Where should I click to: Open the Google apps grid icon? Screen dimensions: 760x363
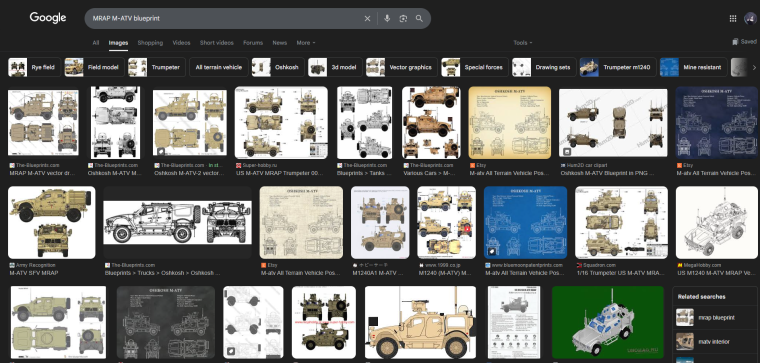732,18
